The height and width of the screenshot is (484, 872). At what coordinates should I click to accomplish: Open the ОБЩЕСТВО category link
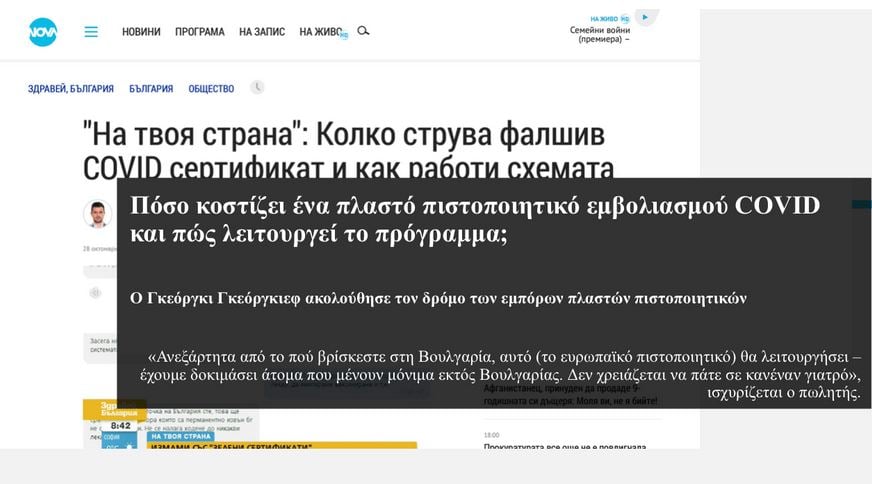point(211,88)
